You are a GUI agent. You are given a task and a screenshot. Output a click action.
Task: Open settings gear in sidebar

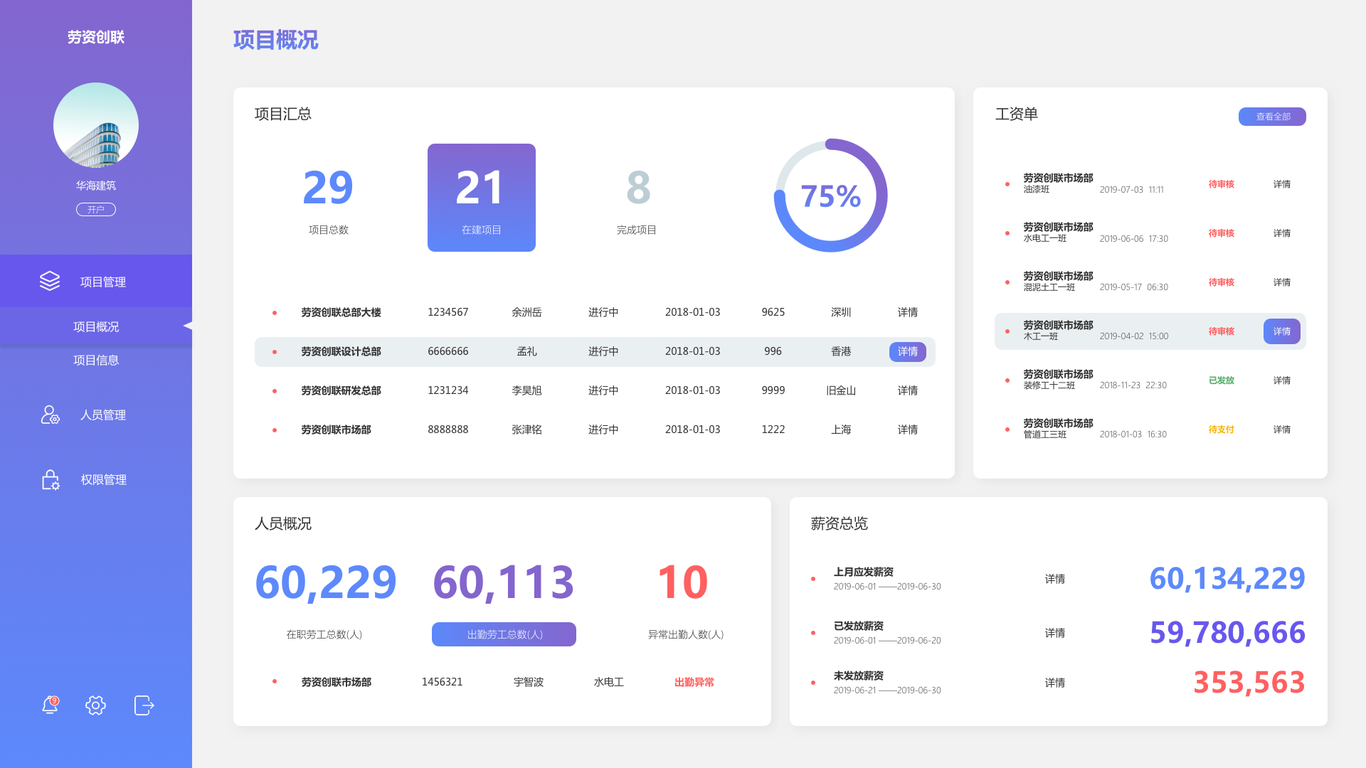click(96, 705)
